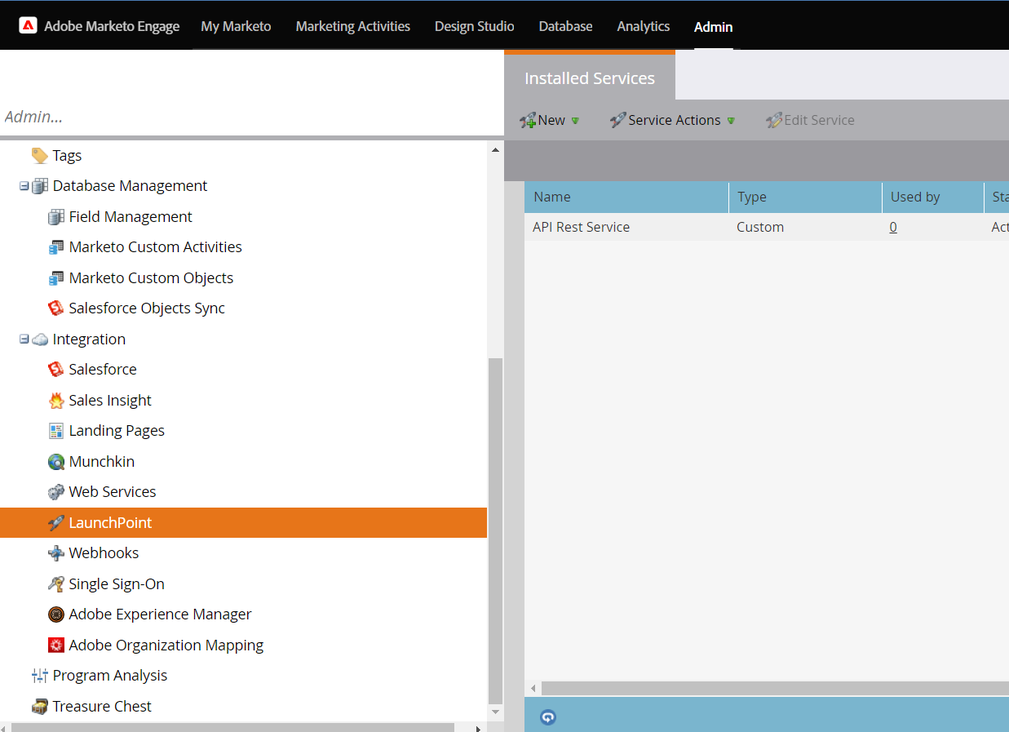Click the Edit Service button

click(x=810, y=120)
